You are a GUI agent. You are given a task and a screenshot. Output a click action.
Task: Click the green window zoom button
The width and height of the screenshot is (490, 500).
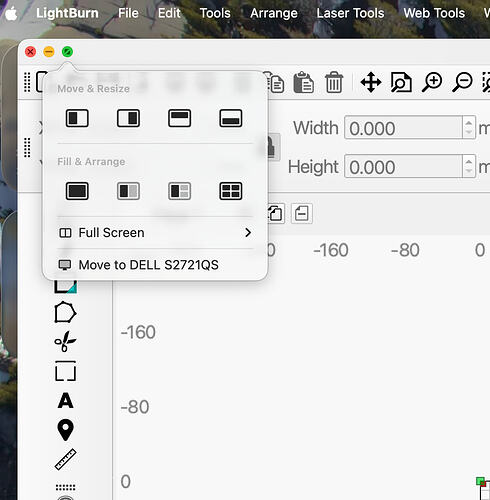(67, 52)
